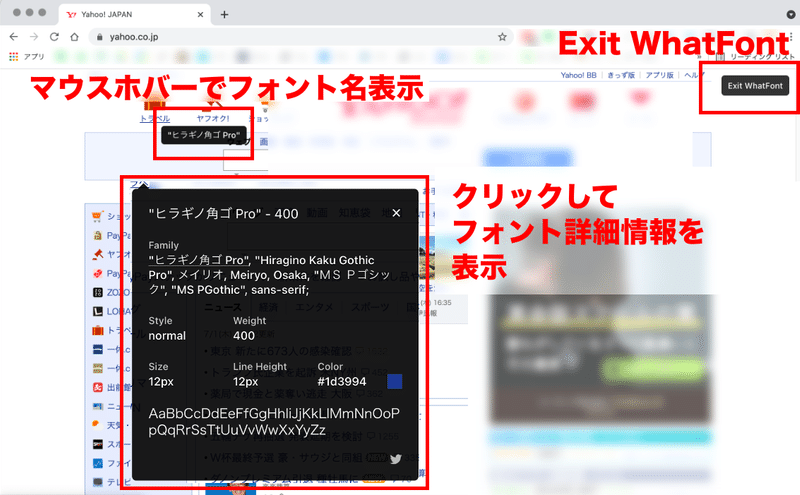Screen dimensions: 800x495
Task: Open a new tab with the plus icon
Action: pos(224,14)
